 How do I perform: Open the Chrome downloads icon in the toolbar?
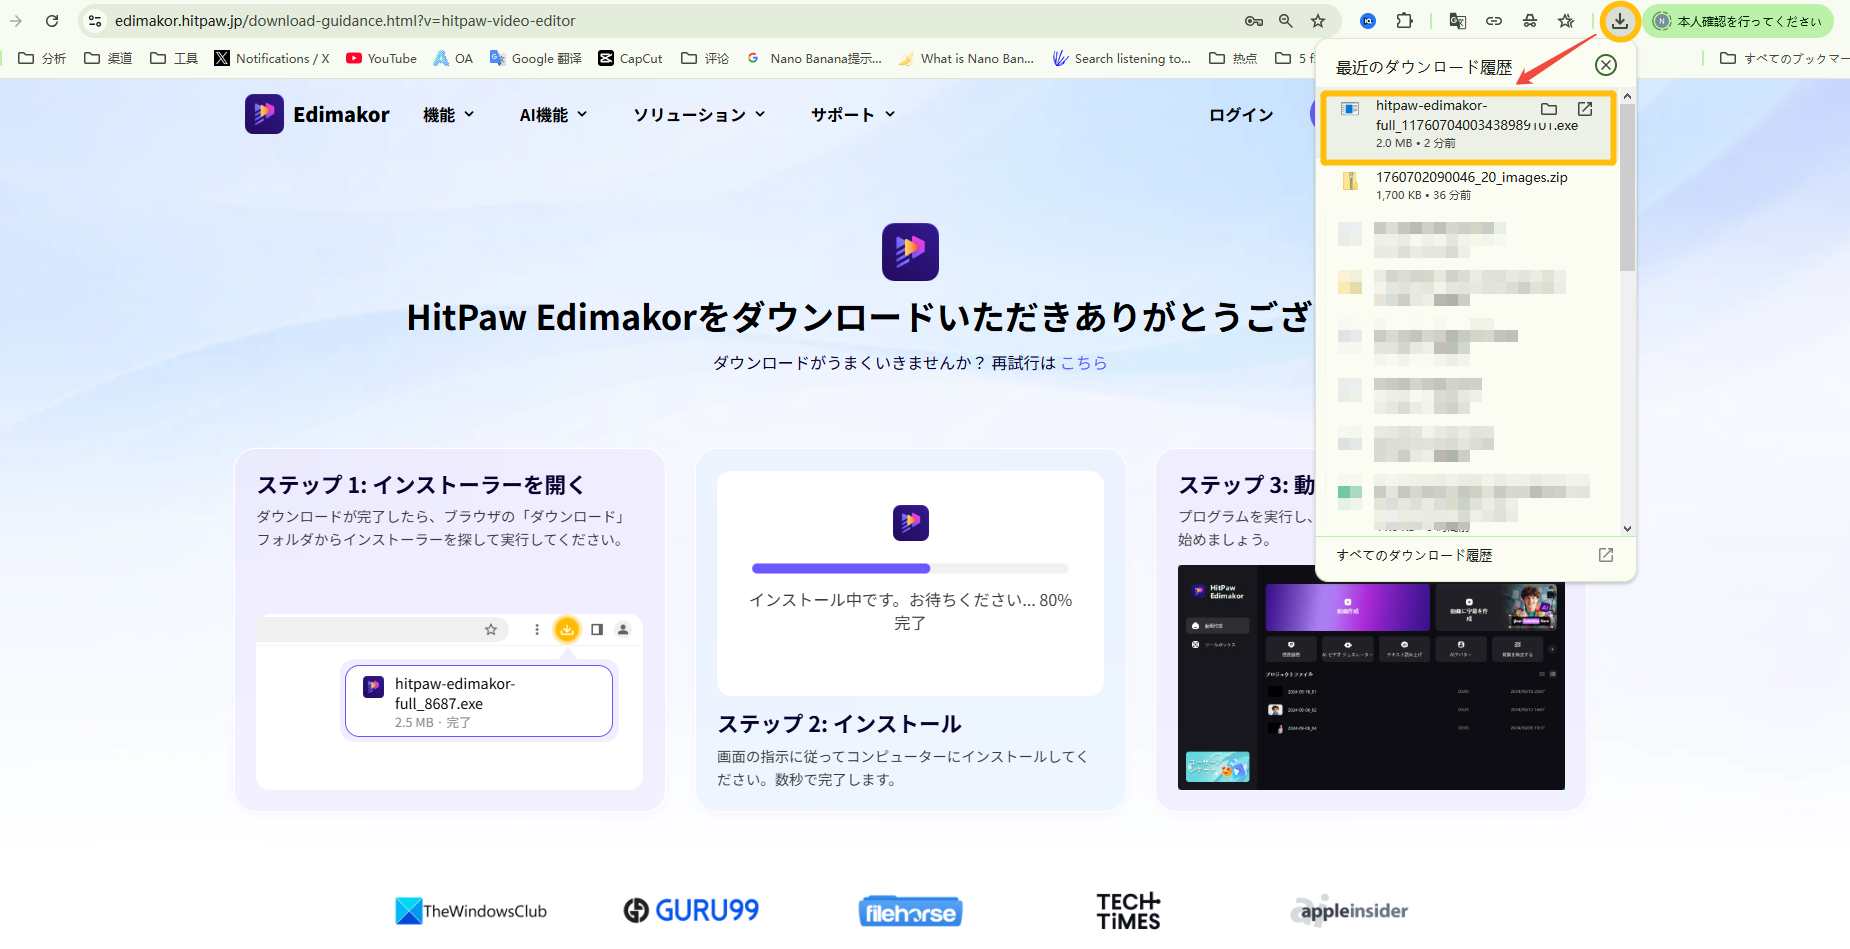pyautogui.click(x=1622, y=20)
